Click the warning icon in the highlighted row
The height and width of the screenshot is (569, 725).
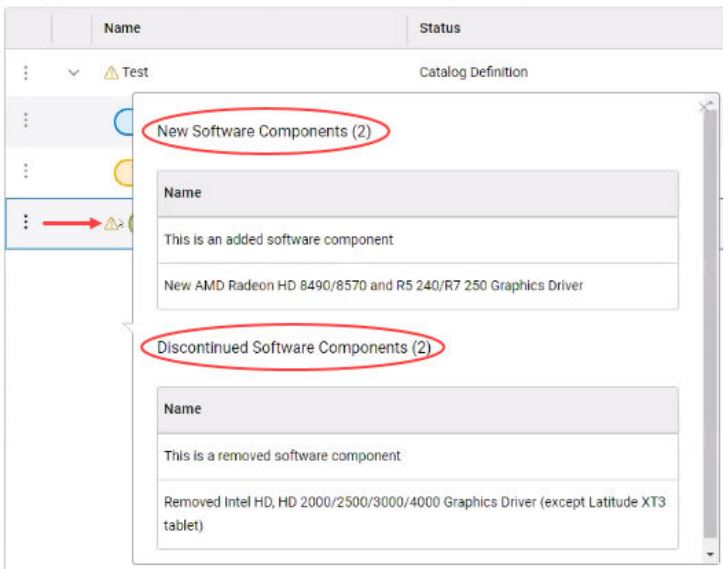point(111,224)
